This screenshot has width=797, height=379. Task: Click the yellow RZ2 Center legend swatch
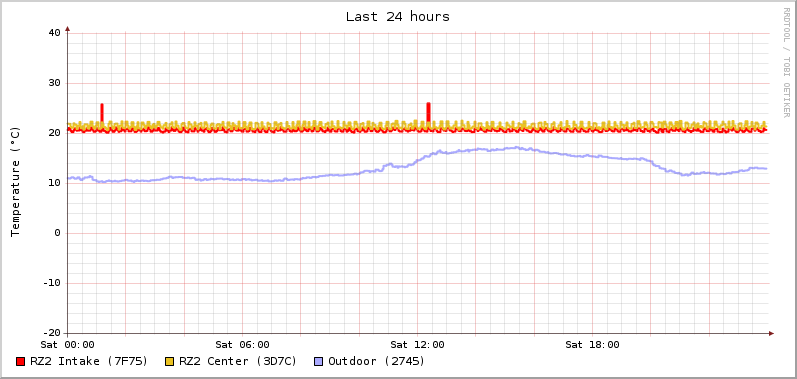(170, 362)
